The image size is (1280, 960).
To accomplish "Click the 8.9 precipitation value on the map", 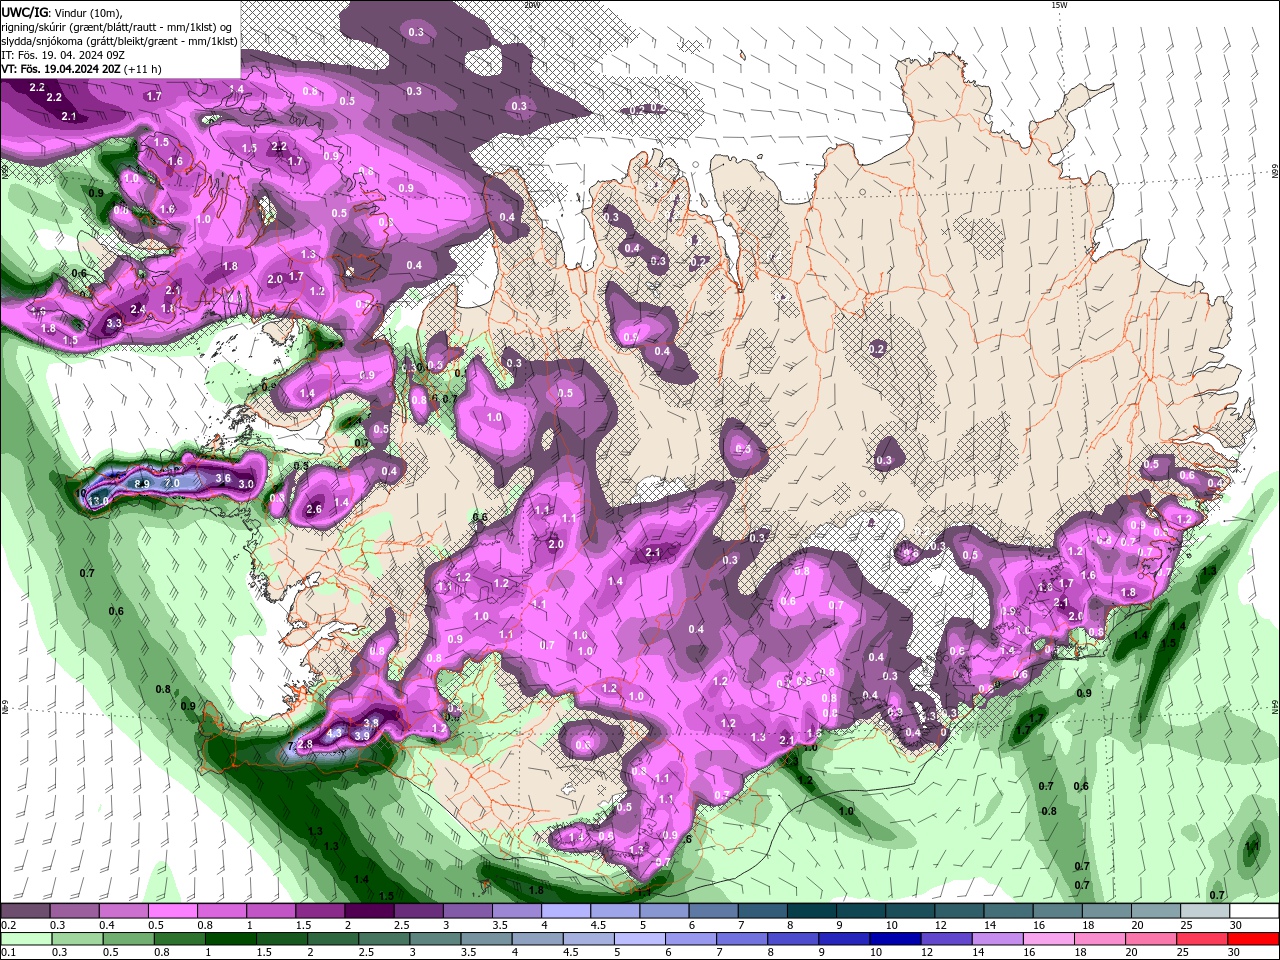I will click(141, 484).
